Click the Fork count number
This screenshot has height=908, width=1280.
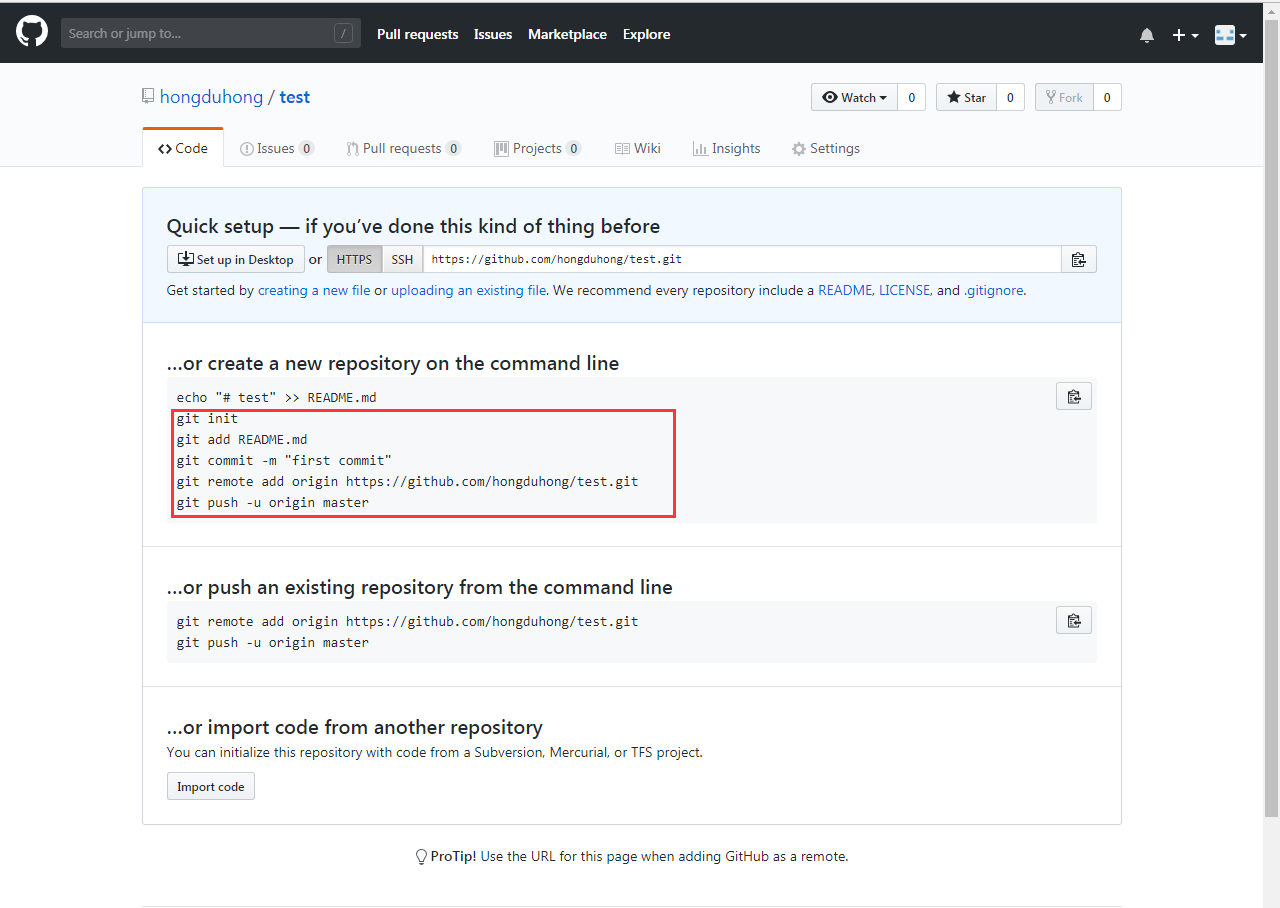coord(1107,97)
